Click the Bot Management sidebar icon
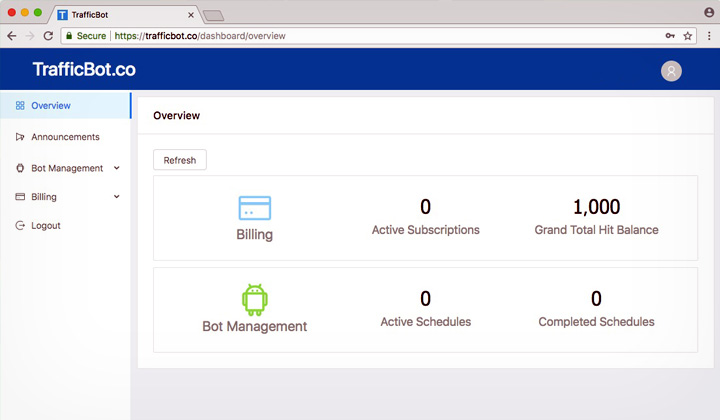 tap(20, 168)
